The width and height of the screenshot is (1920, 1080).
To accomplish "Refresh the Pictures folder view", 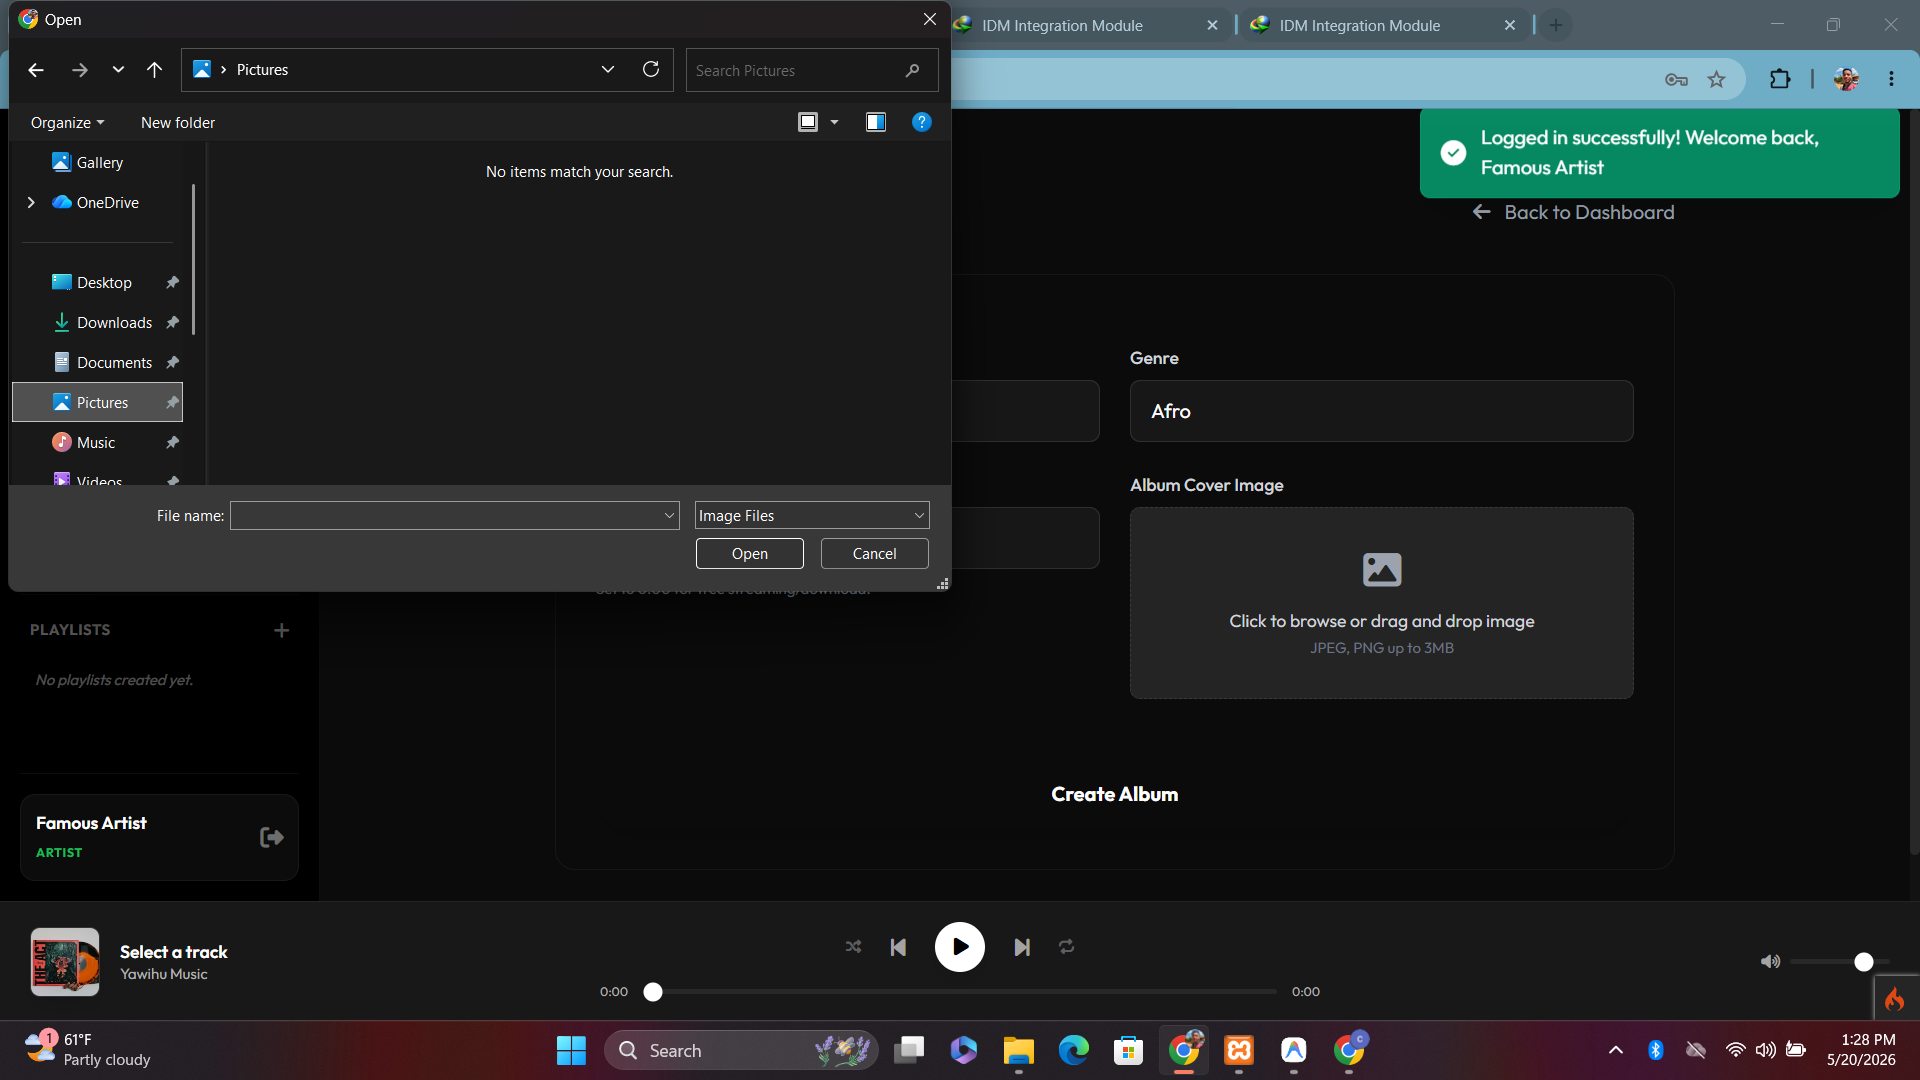I will [651, 69].
